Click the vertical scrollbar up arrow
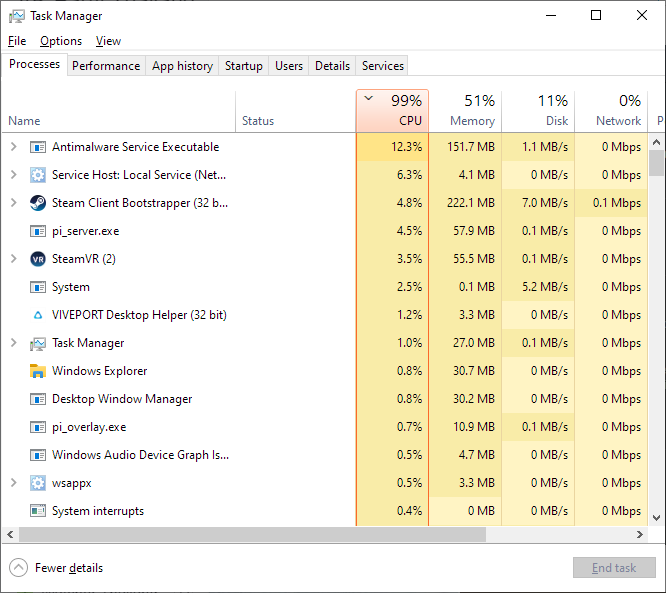Image resolution: width=666 pixels, height=593 pixels. coord(657,142)
